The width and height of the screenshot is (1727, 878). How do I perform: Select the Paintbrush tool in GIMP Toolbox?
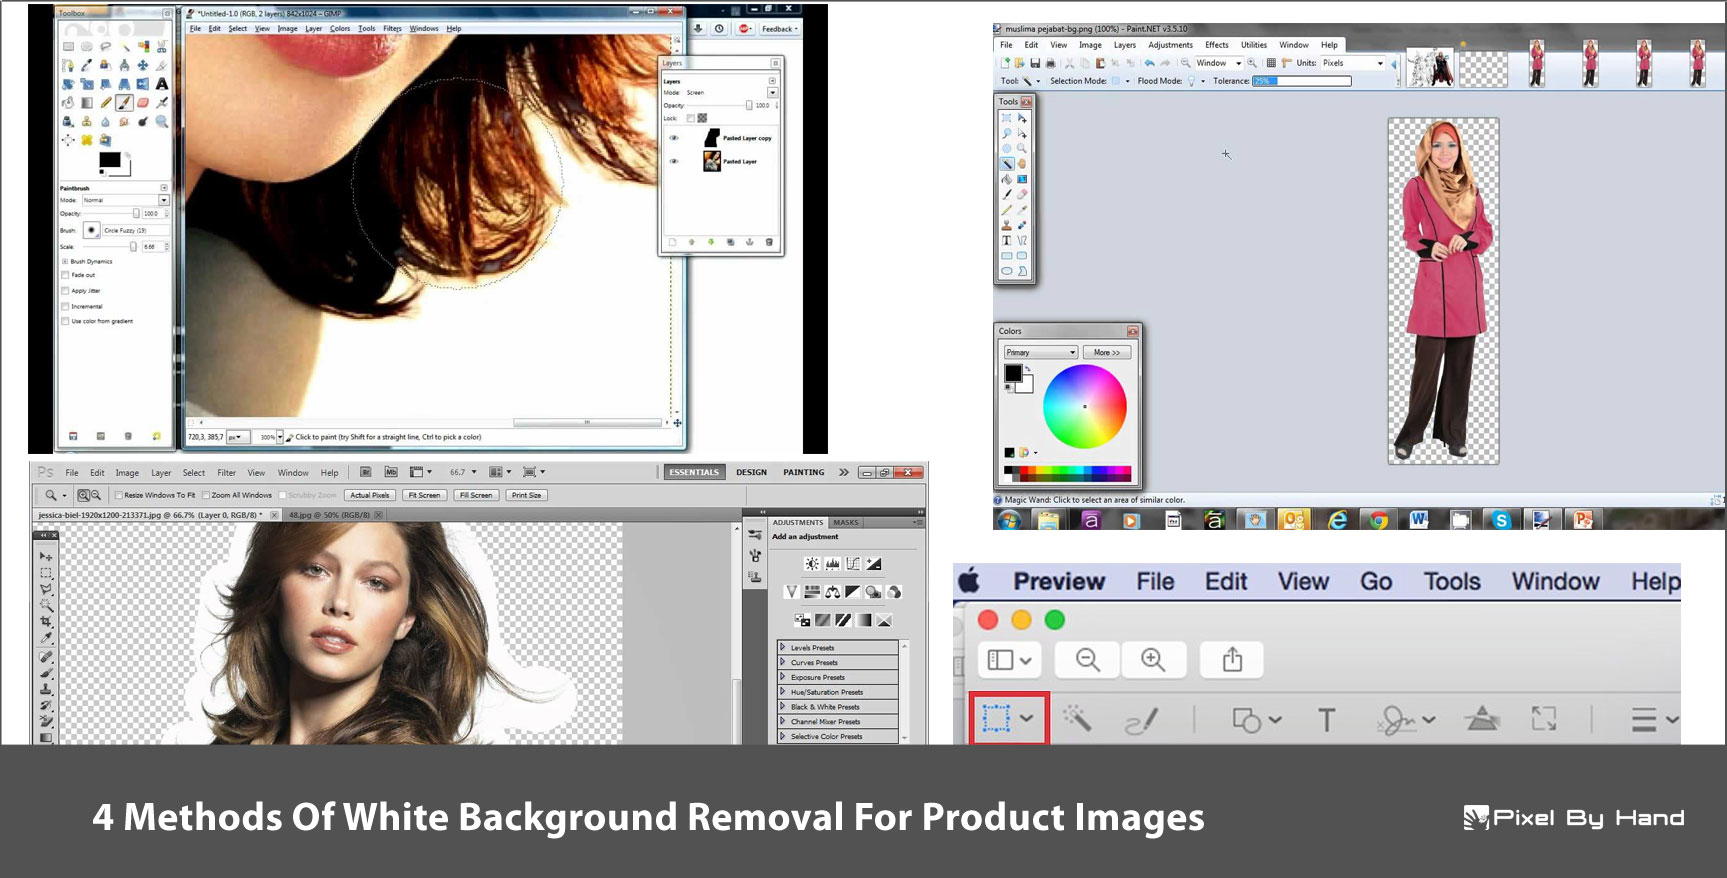[x=124, y=102]
